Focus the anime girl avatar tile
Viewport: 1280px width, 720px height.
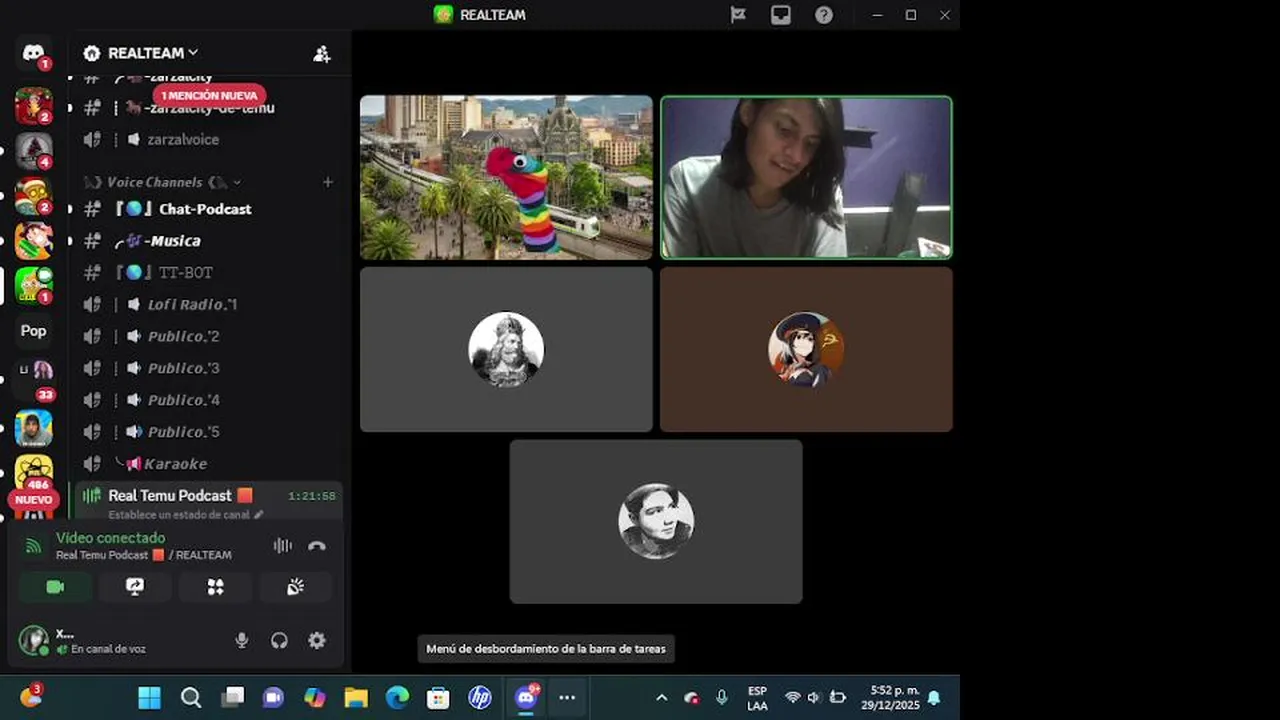pyautogui.click(x=806, y=349)
